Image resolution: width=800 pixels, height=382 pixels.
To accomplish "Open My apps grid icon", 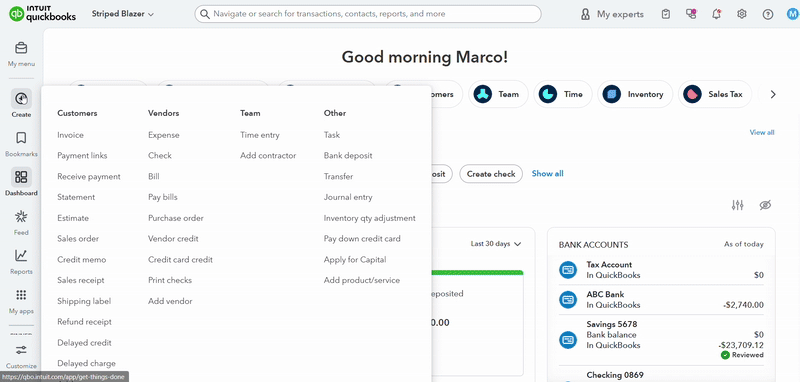I will click(x=21, y=295).
